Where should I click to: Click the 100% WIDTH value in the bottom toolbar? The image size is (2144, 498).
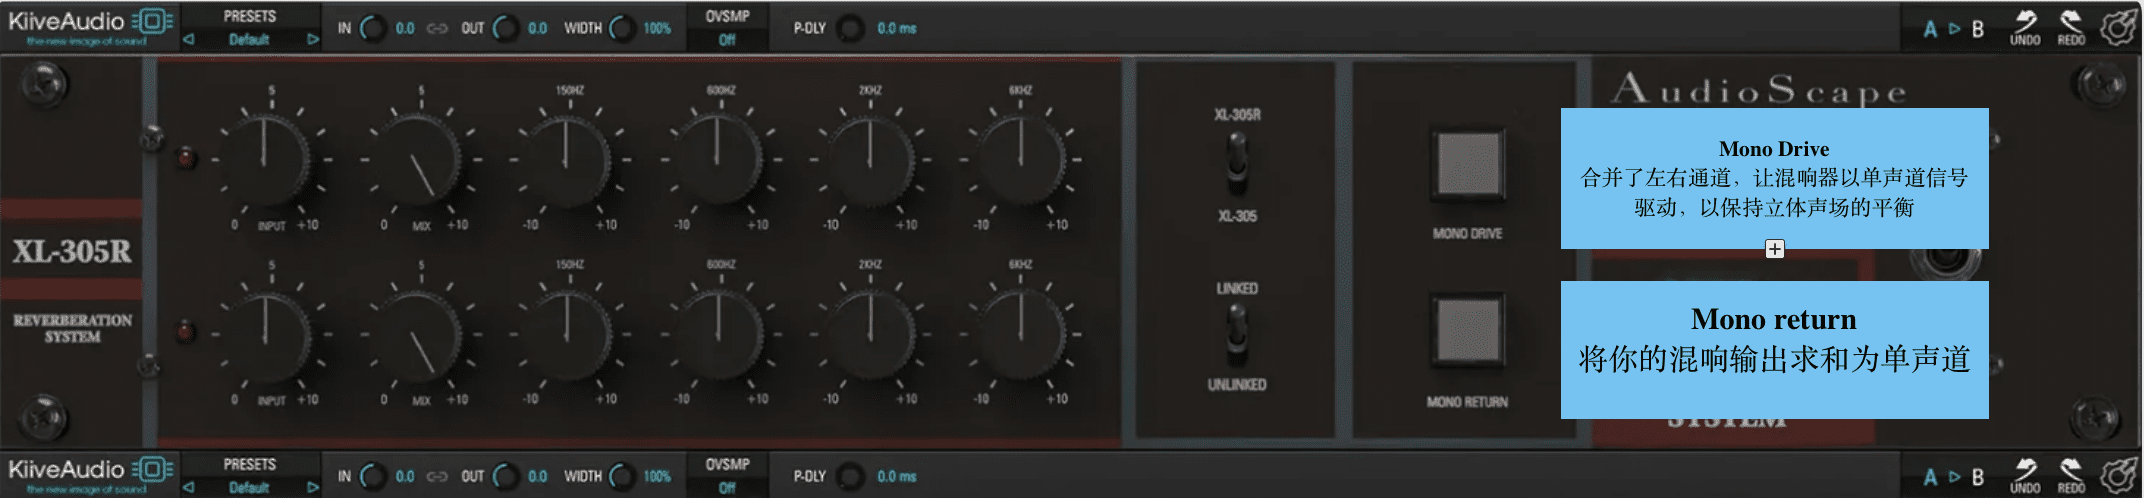point(657,476)
